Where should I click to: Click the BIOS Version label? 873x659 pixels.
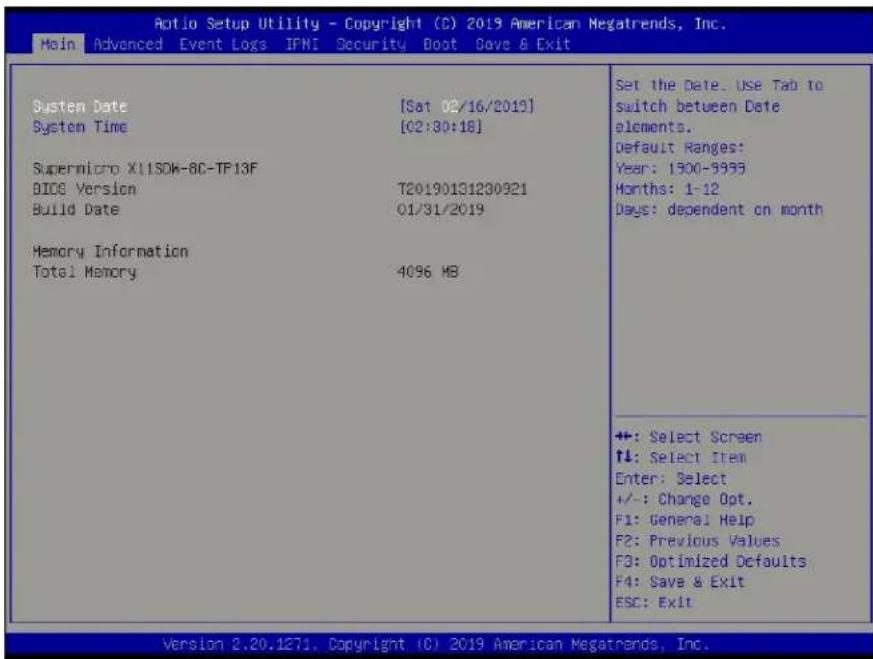coord(84,189)
